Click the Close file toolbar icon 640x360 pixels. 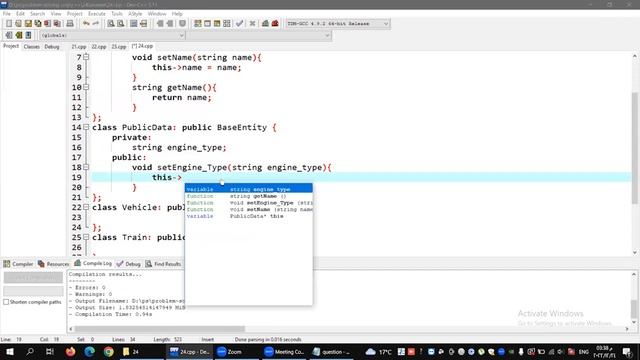47,24
